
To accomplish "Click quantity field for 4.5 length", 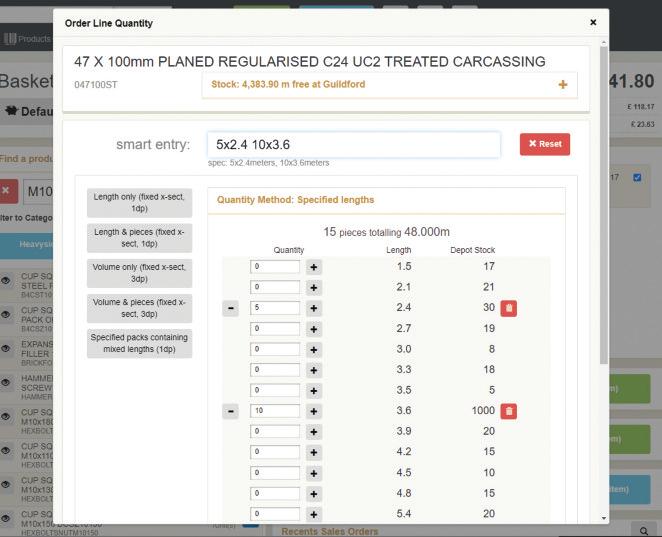I will [x=275, y=473].
